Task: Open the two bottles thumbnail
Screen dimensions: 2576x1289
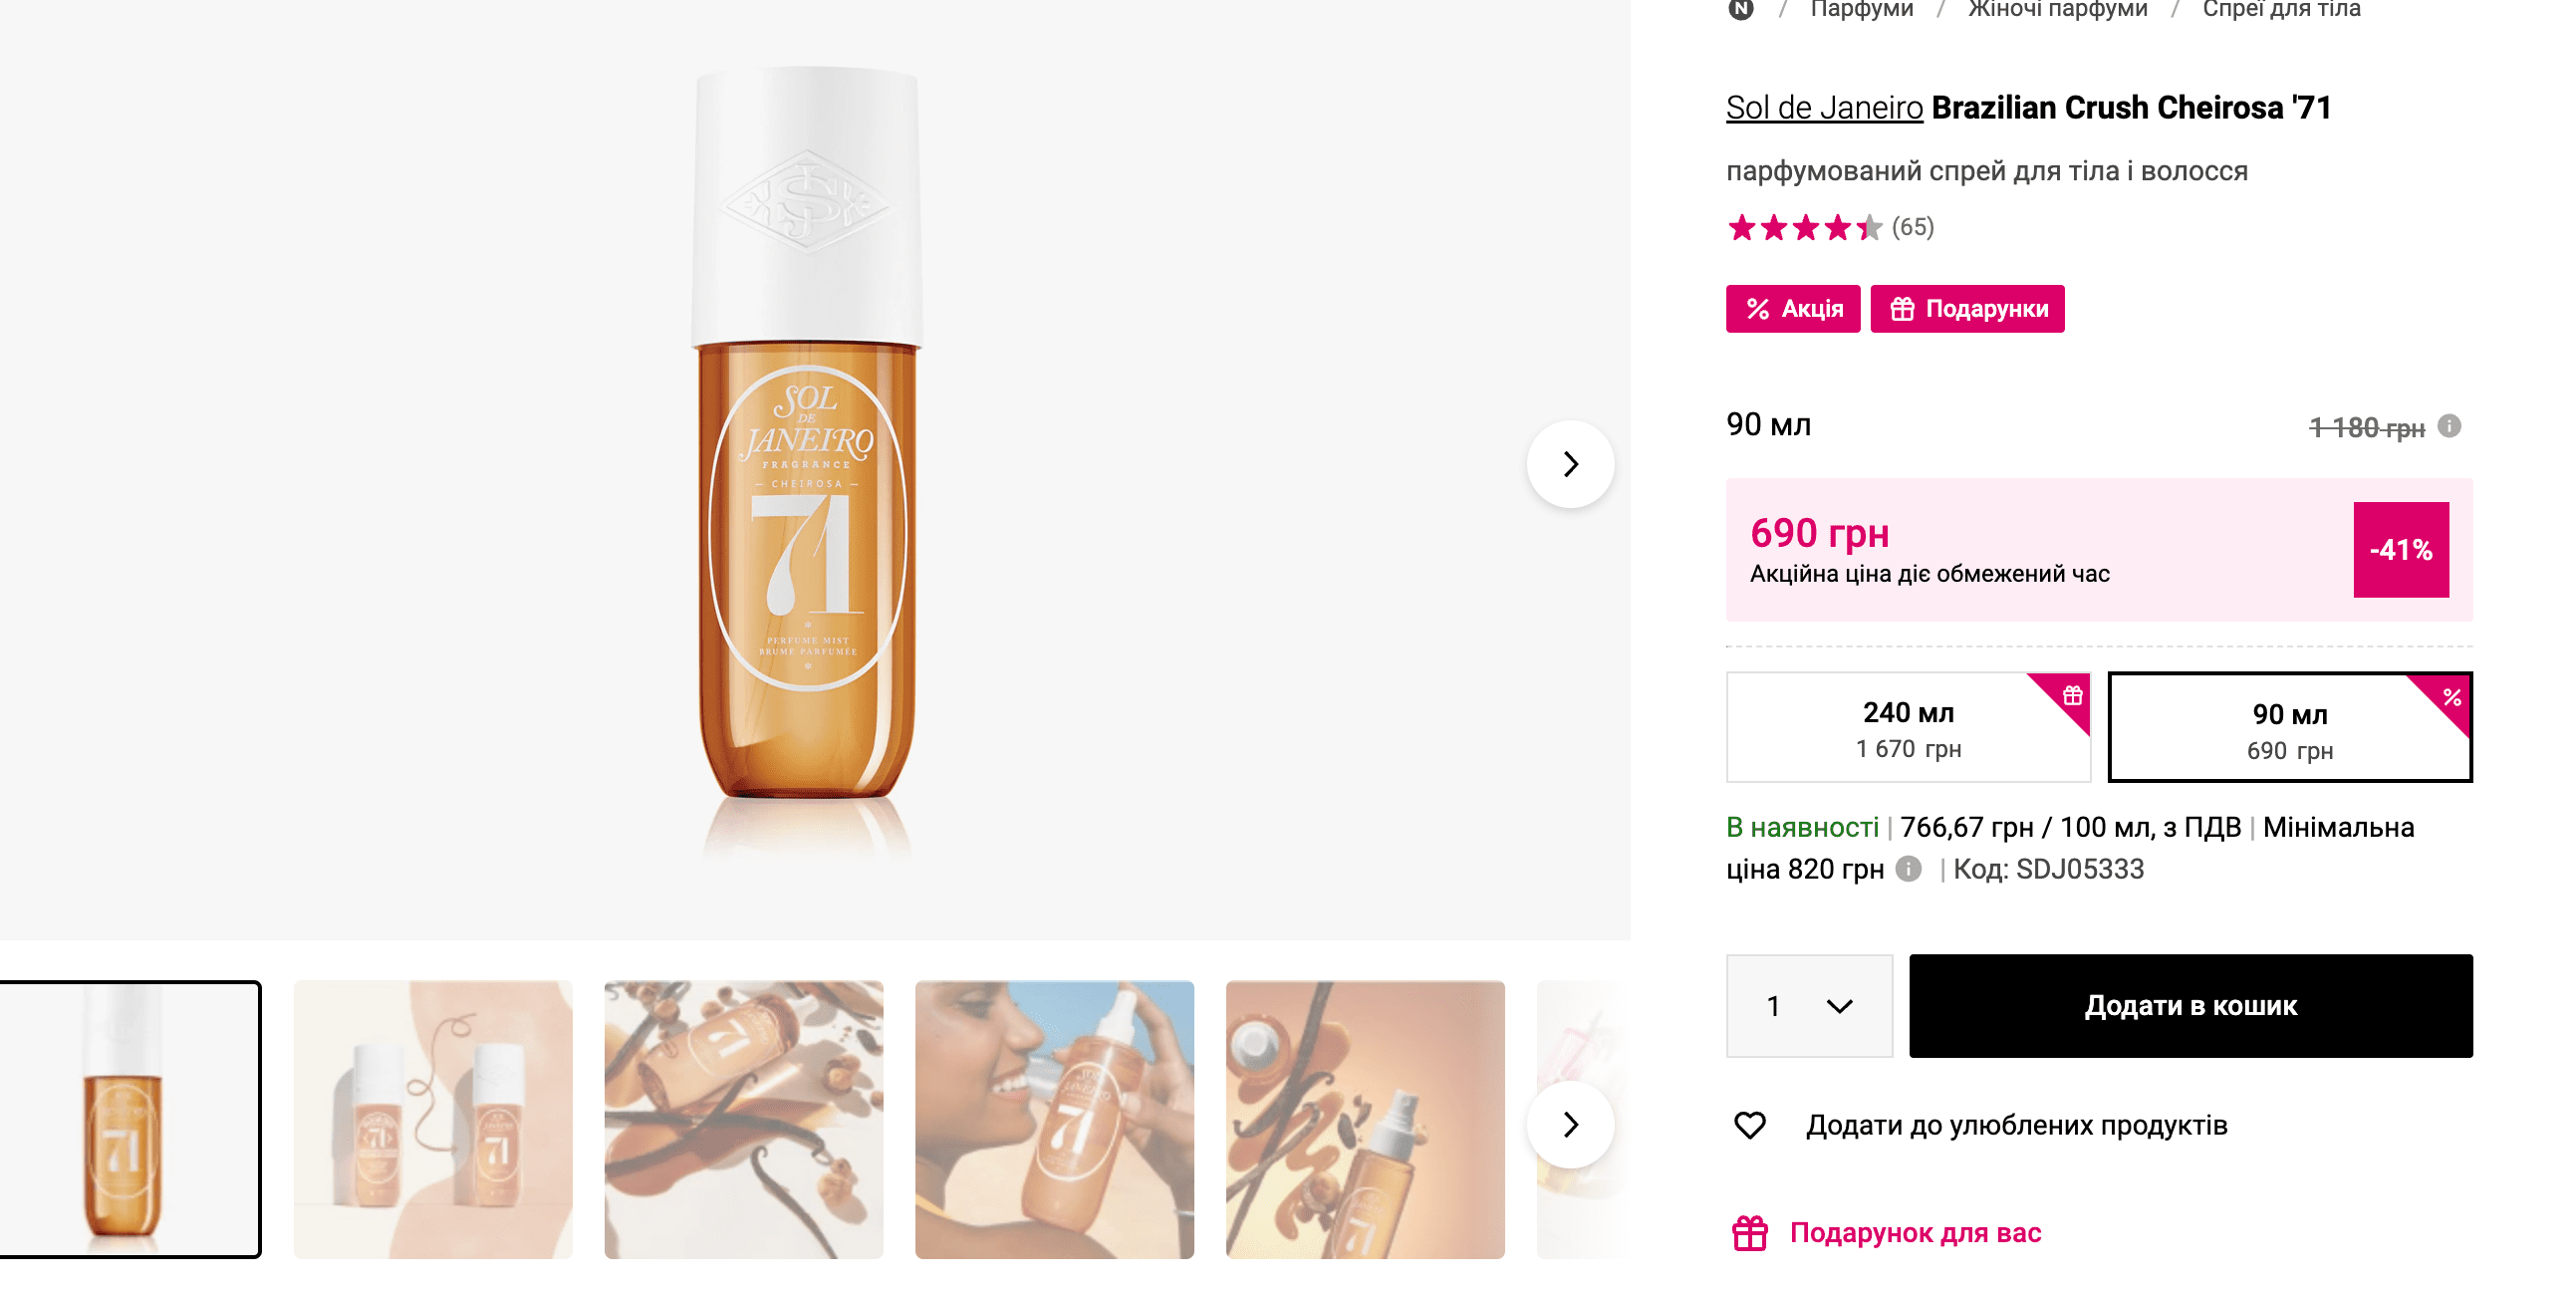Action: click(x=433, y=1119)
